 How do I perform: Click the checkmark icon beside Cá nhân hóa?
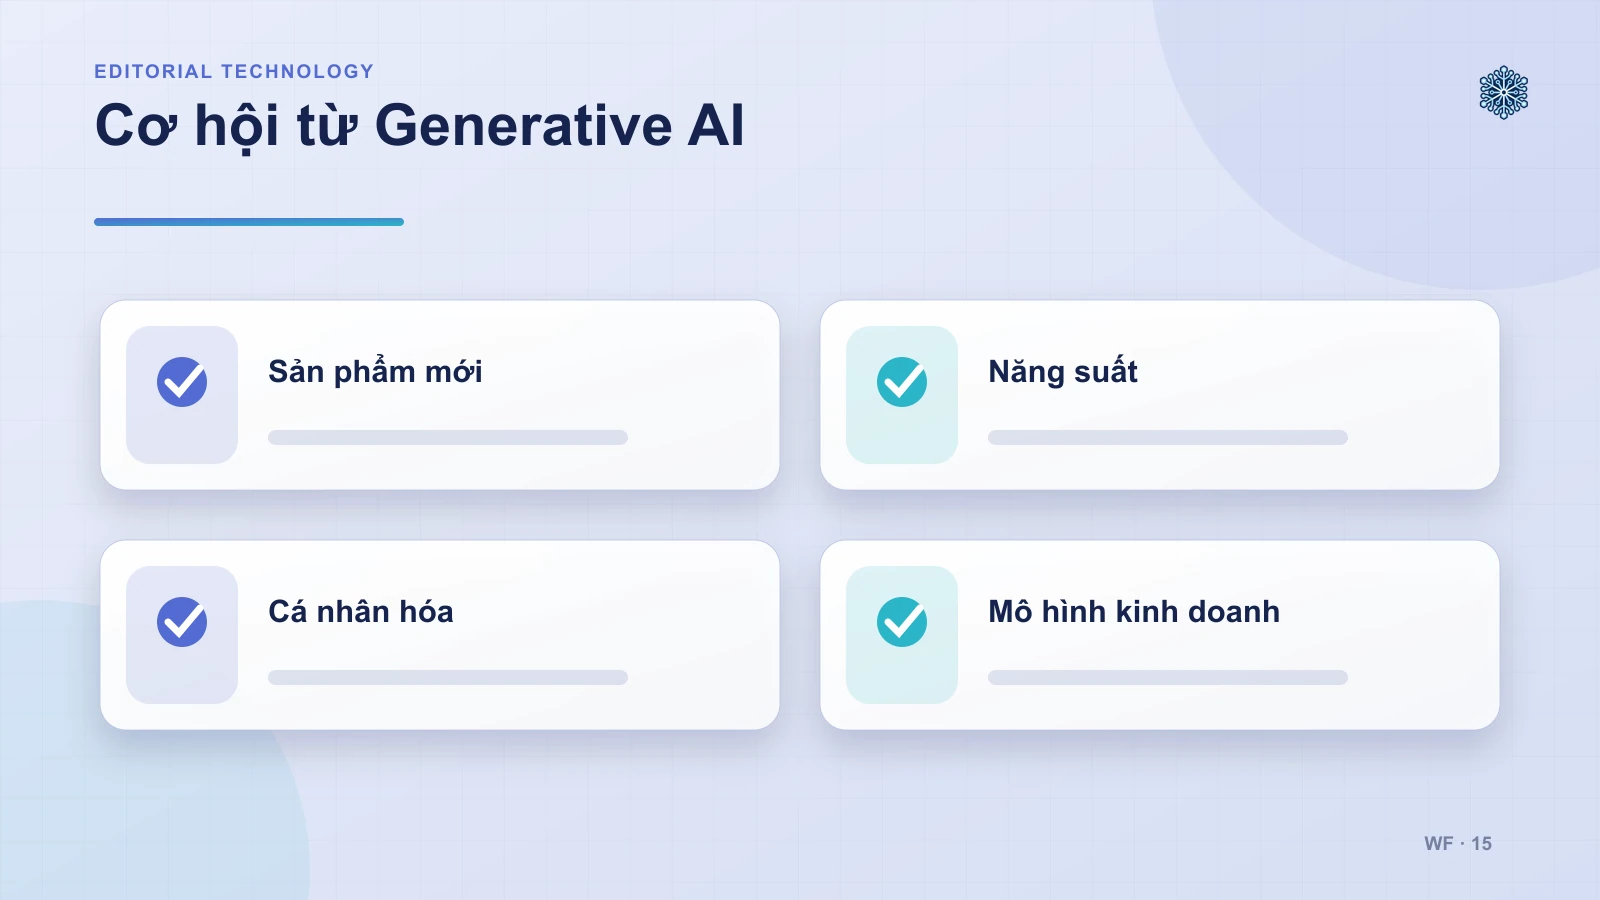(182, 622)
